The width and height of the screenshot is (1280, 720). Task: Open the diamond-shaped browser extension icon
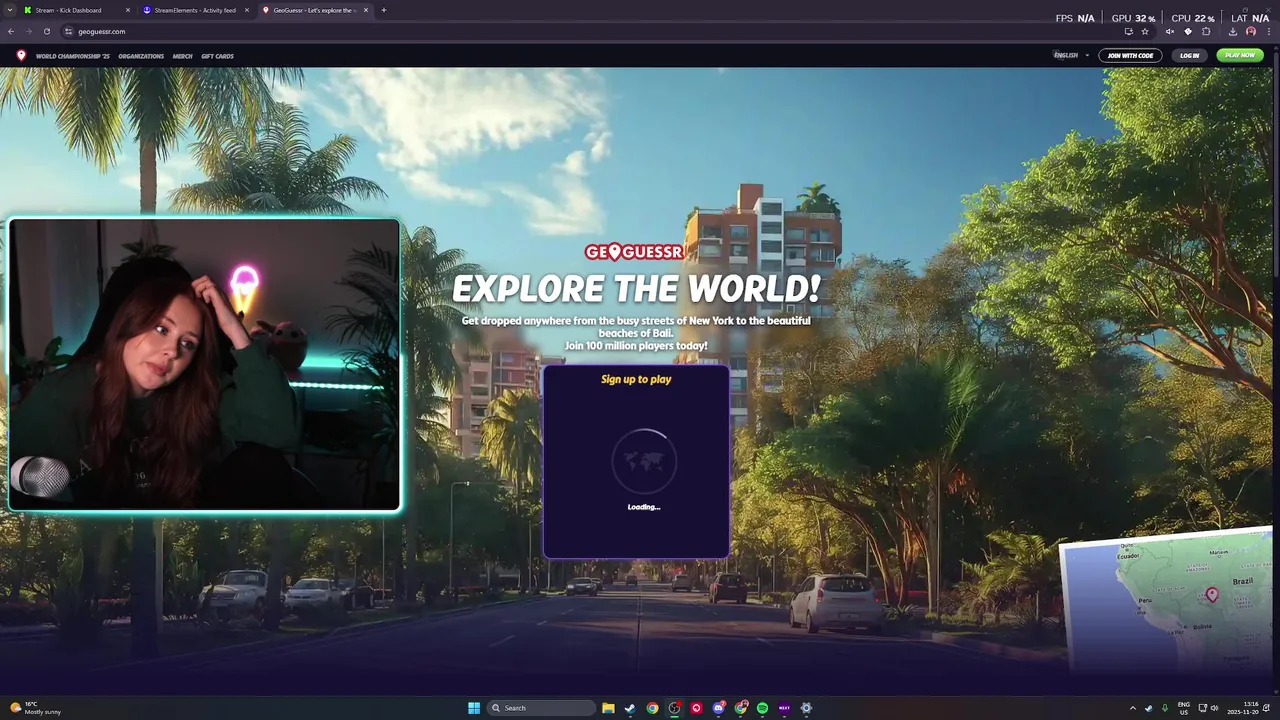(x=1188, y=31)
